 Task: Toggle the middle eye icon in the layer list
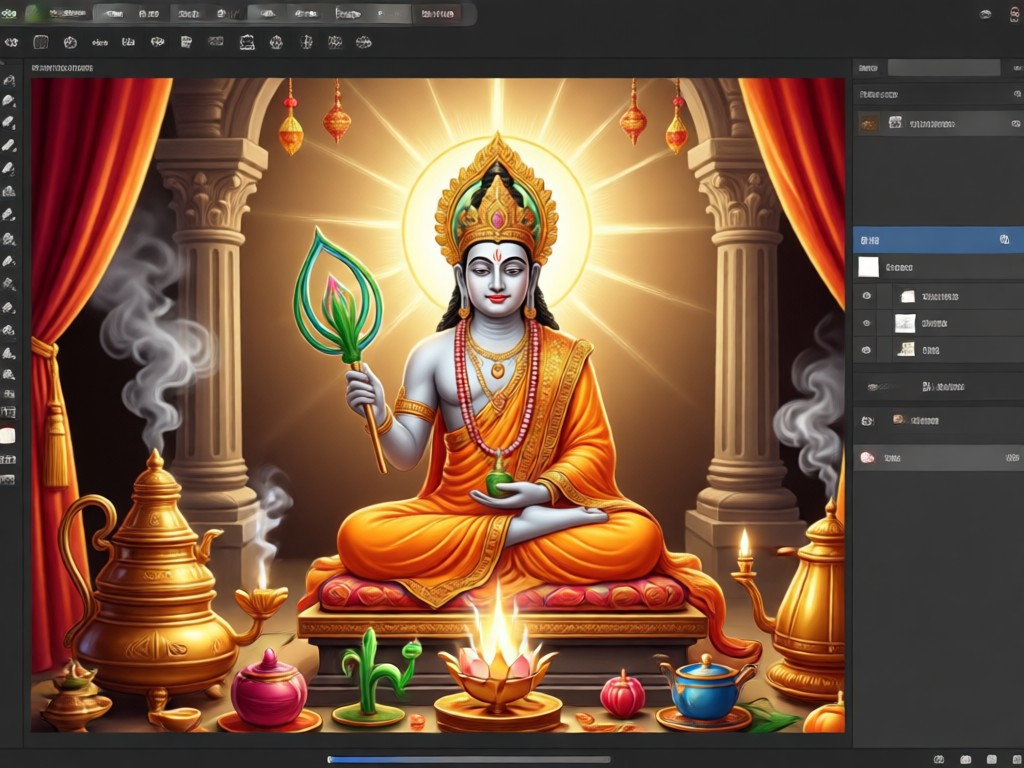coord(867,323)
